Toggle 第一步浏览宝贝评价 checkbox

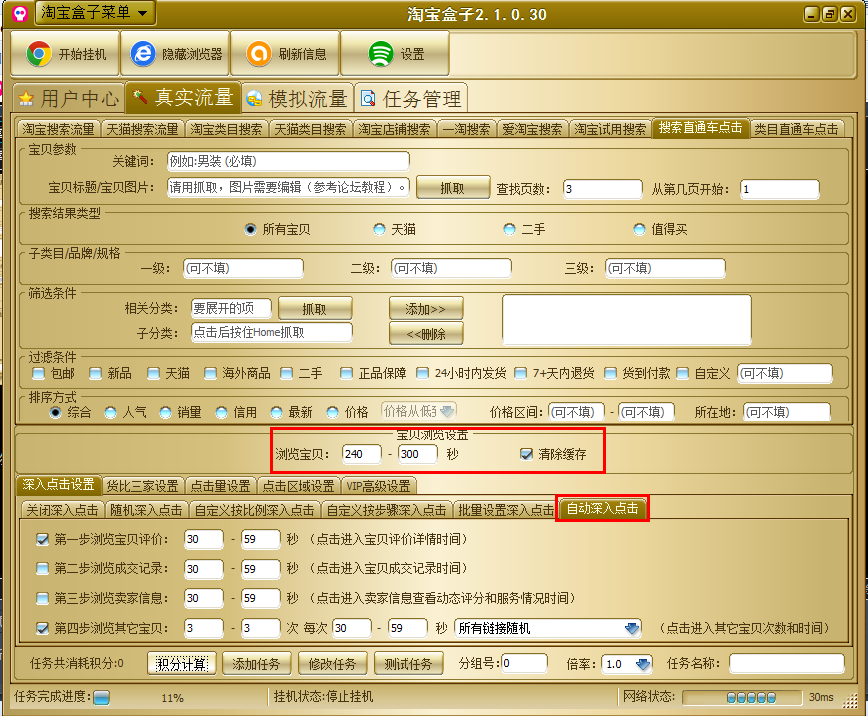coord(42,539)
